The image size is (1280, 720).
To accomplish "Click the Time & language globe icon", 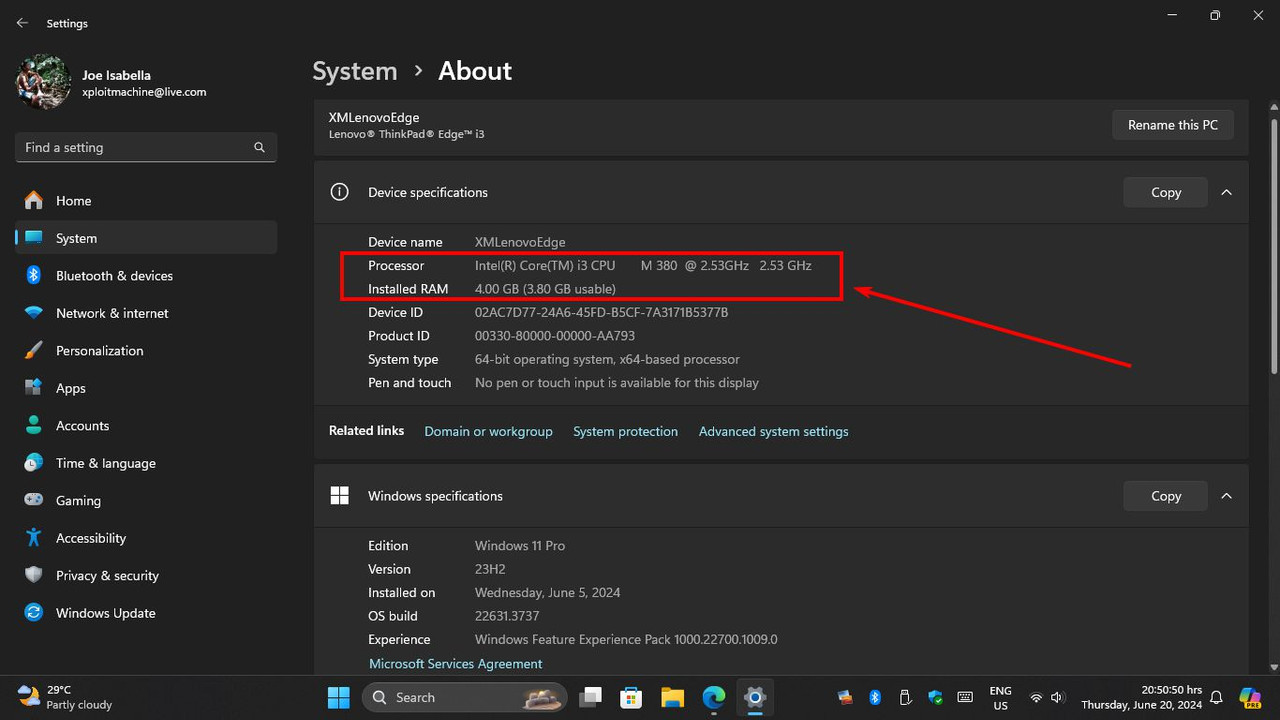I will click(x=34, y=463).
